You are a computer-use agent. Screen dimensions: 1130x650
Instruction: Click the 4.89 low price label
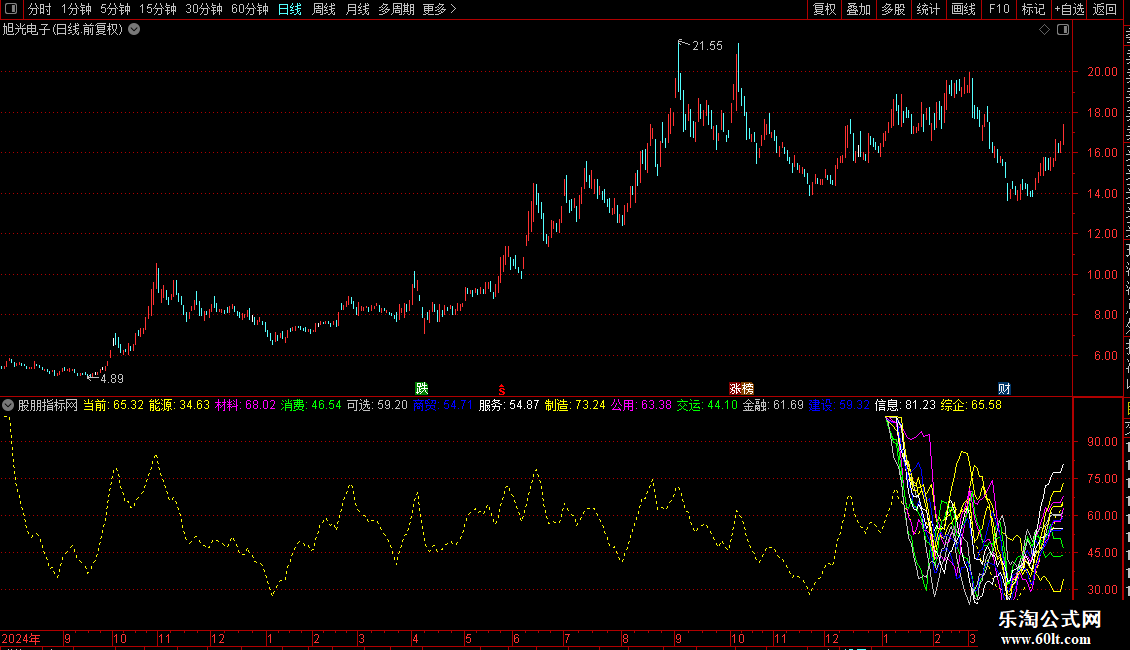[112, 378]
